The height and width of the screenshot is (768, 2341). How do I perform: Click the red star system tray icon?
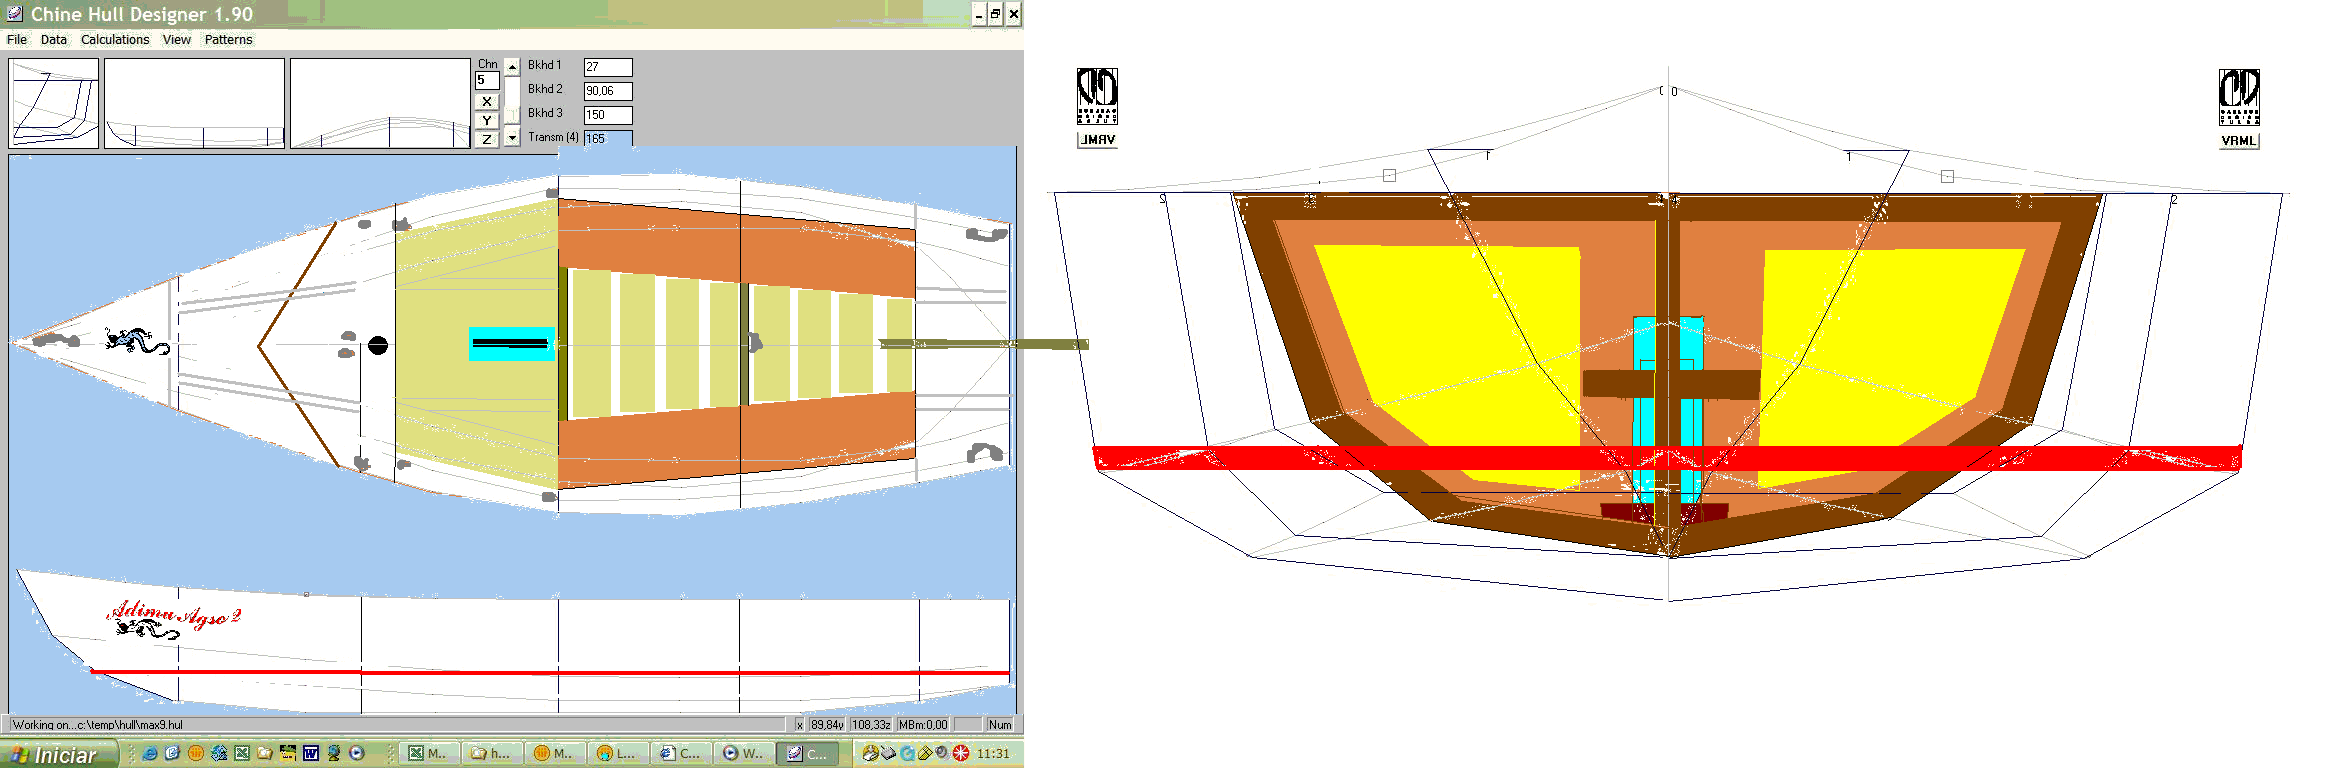(961, 753)
